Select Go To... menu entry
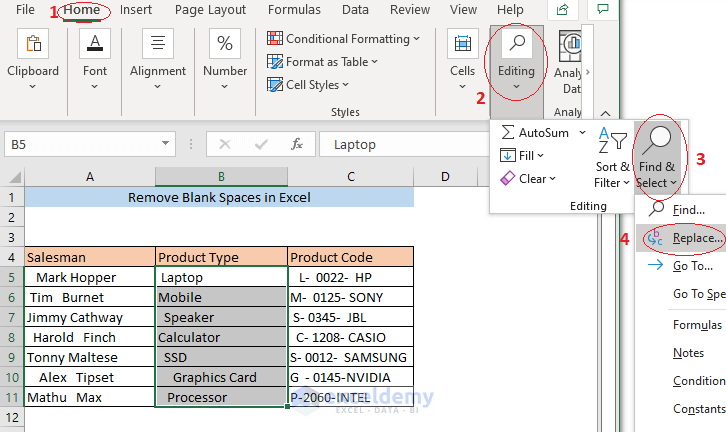 (692, 266)
